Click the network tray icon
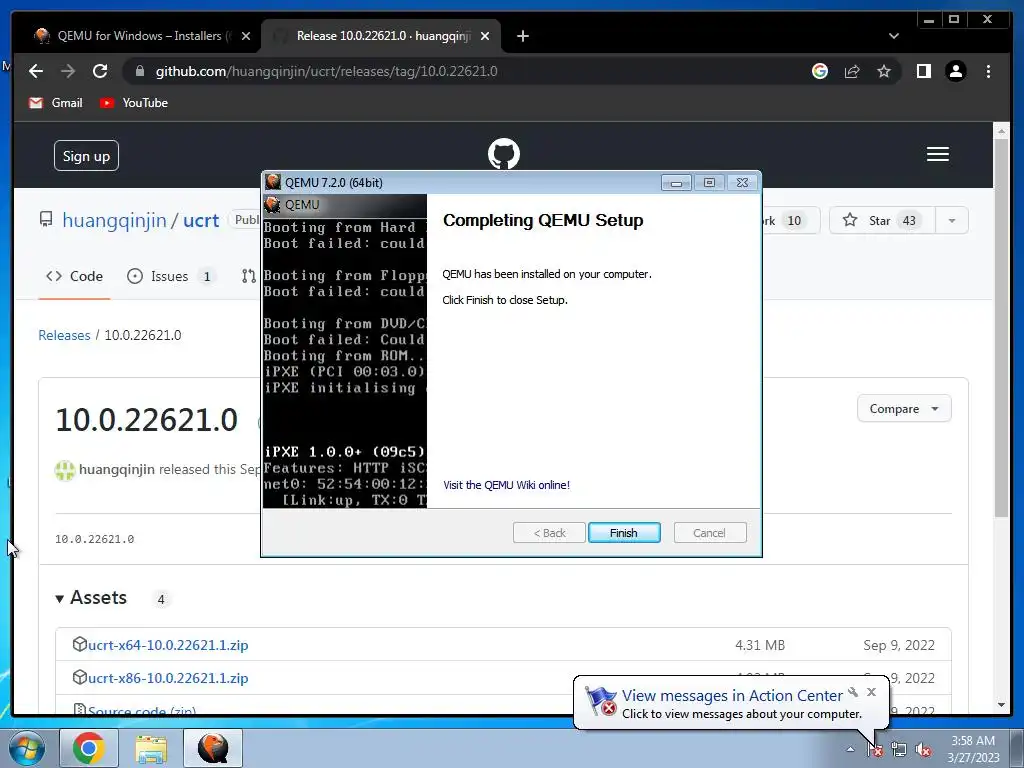 point(899,750)
